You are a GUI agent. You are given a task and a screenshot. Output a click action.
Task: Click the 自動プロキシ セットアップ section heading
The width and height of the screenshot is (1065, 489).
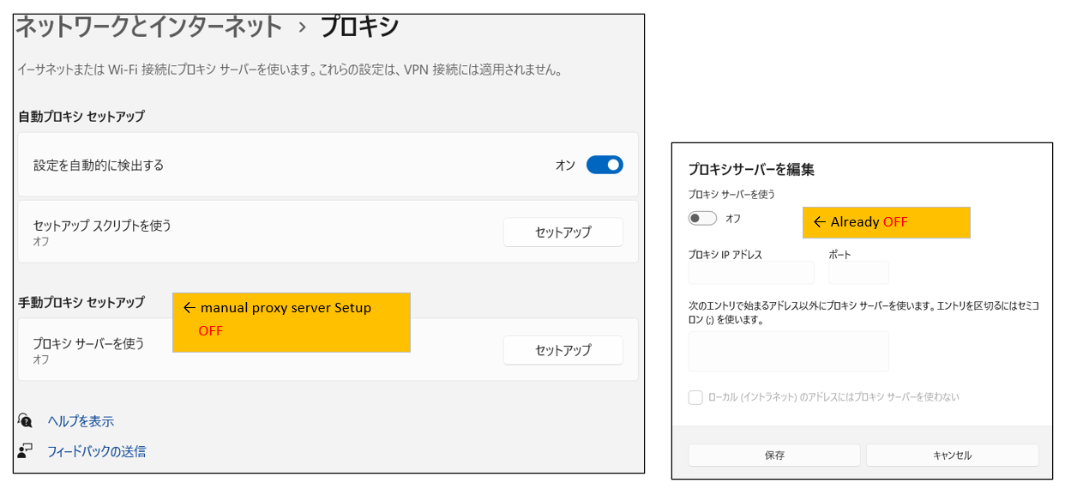pos(81,116)
